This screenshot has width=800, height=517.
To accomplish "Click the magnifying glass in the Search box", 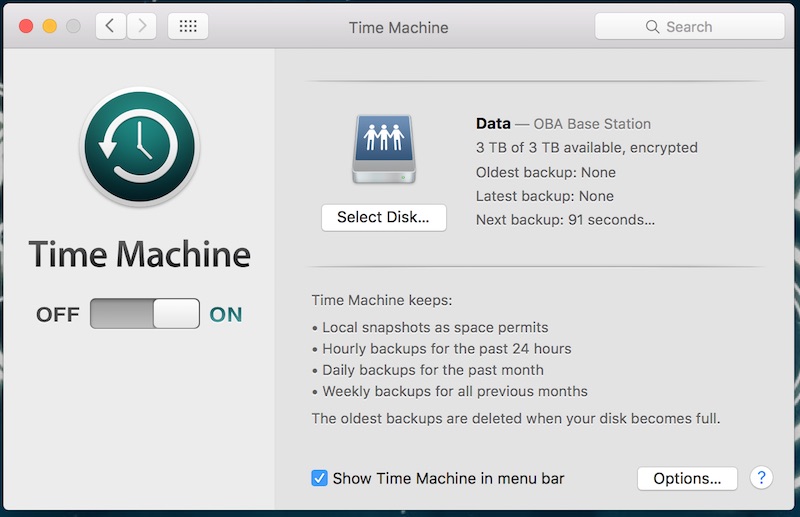I will pyautogui.click(x=652, y=27).
